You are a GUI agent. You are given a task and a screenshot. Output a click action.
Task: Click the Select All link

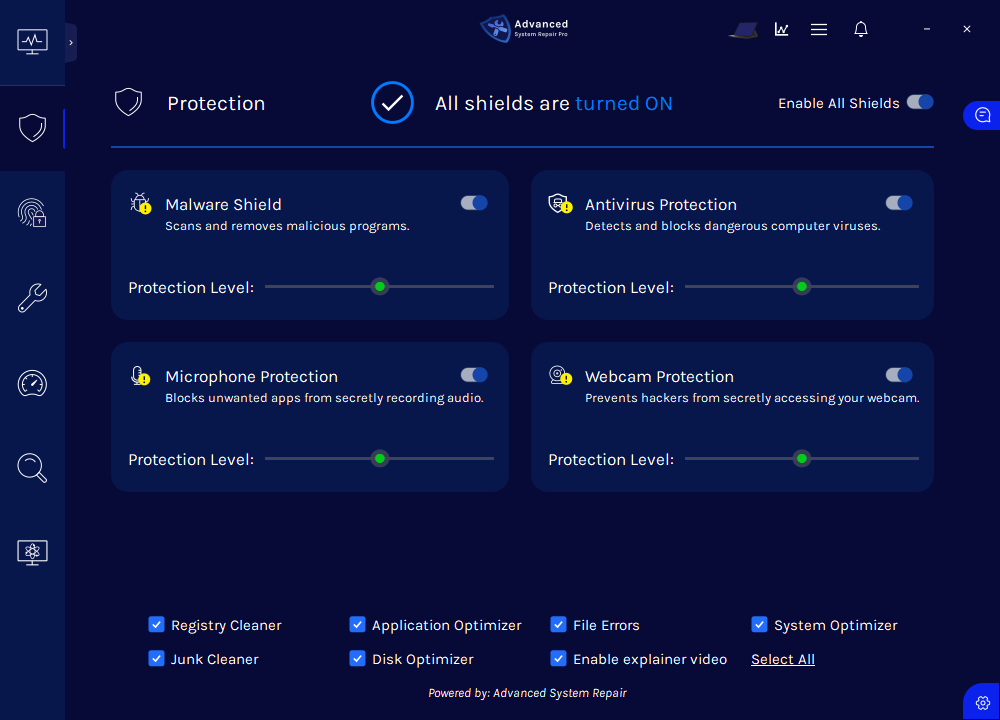pos(783,659)
